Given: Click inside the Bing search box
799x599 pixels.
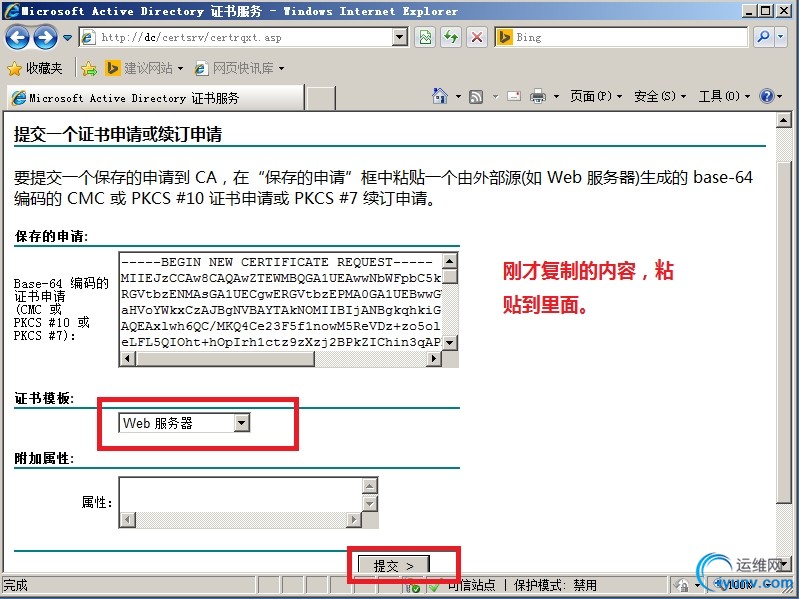Looking at the screenshot, I should tap(630, 37).
